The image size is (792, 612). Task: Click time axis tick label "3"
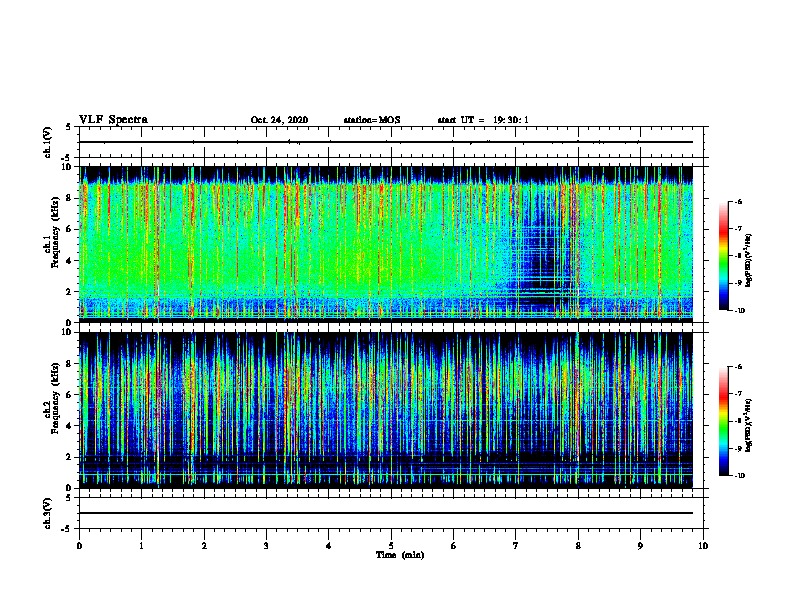pos(266,546)
